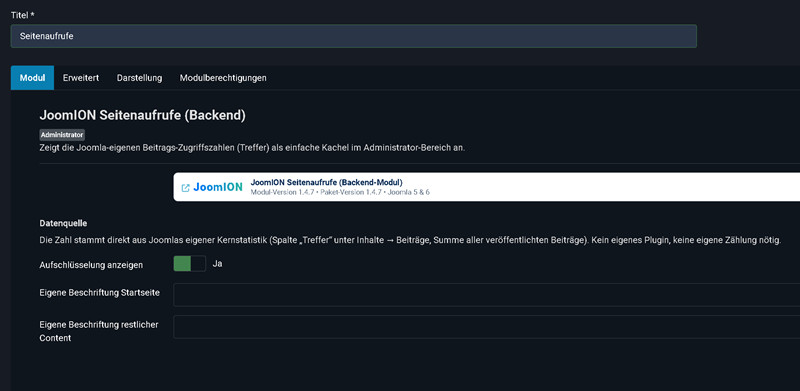Screen dimensions: 800x391
Task: Click the Aufschlüsselung anzeigen label
Action: tap(91, 265)
